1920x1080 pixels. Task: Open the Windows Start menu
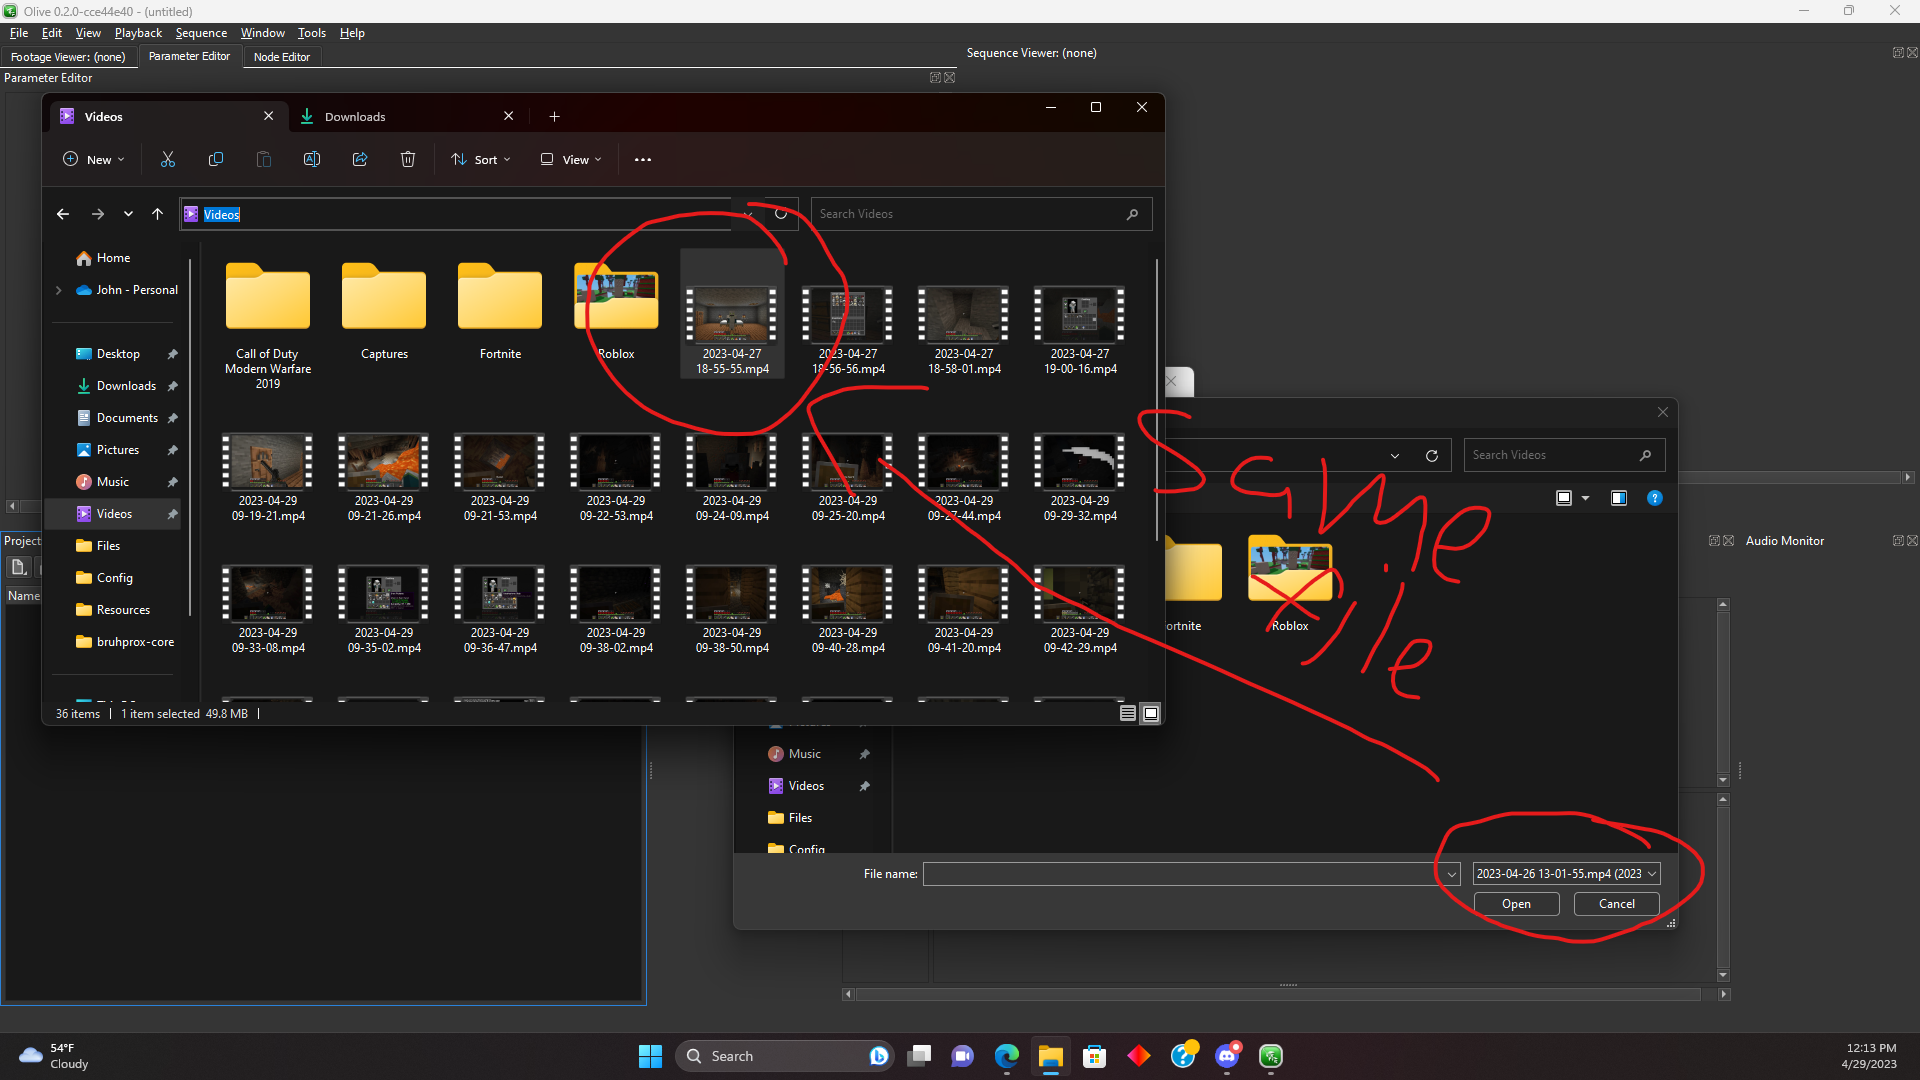(x=650, y=1056)
